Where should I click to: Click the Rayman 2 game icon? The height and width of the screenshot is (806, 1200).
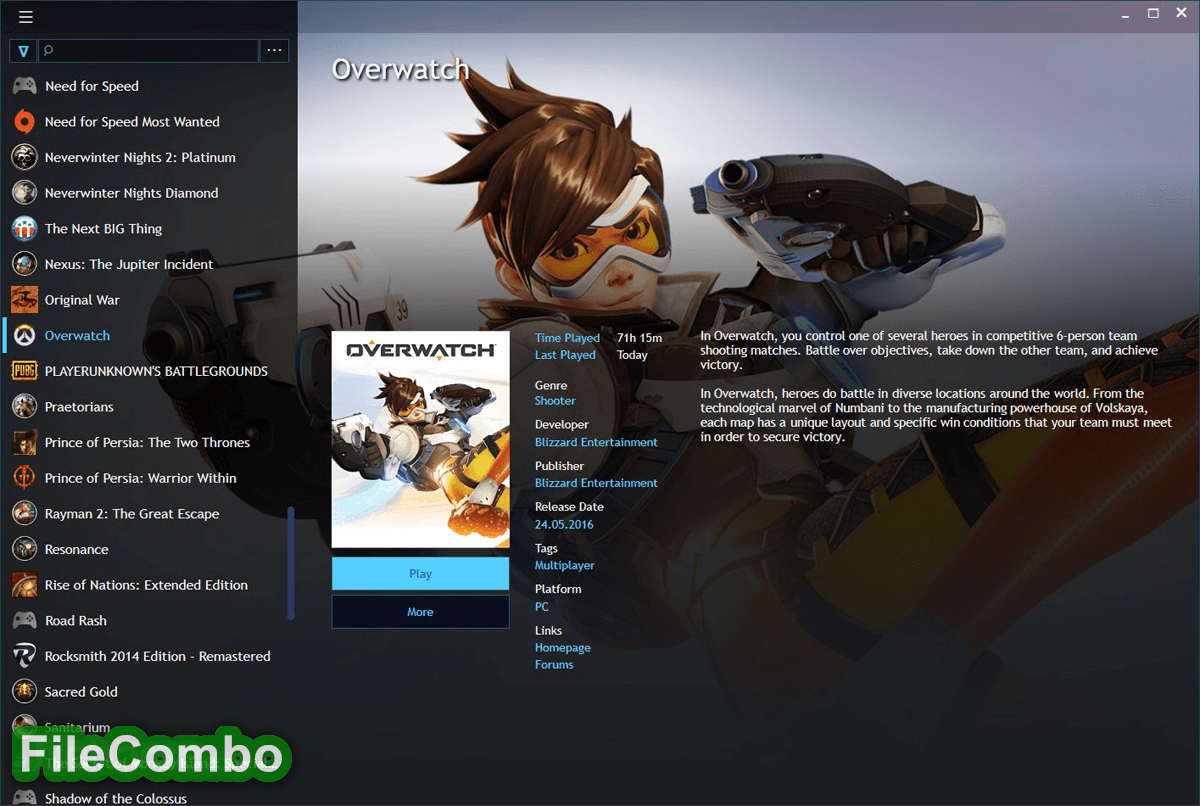click(25, 514)
